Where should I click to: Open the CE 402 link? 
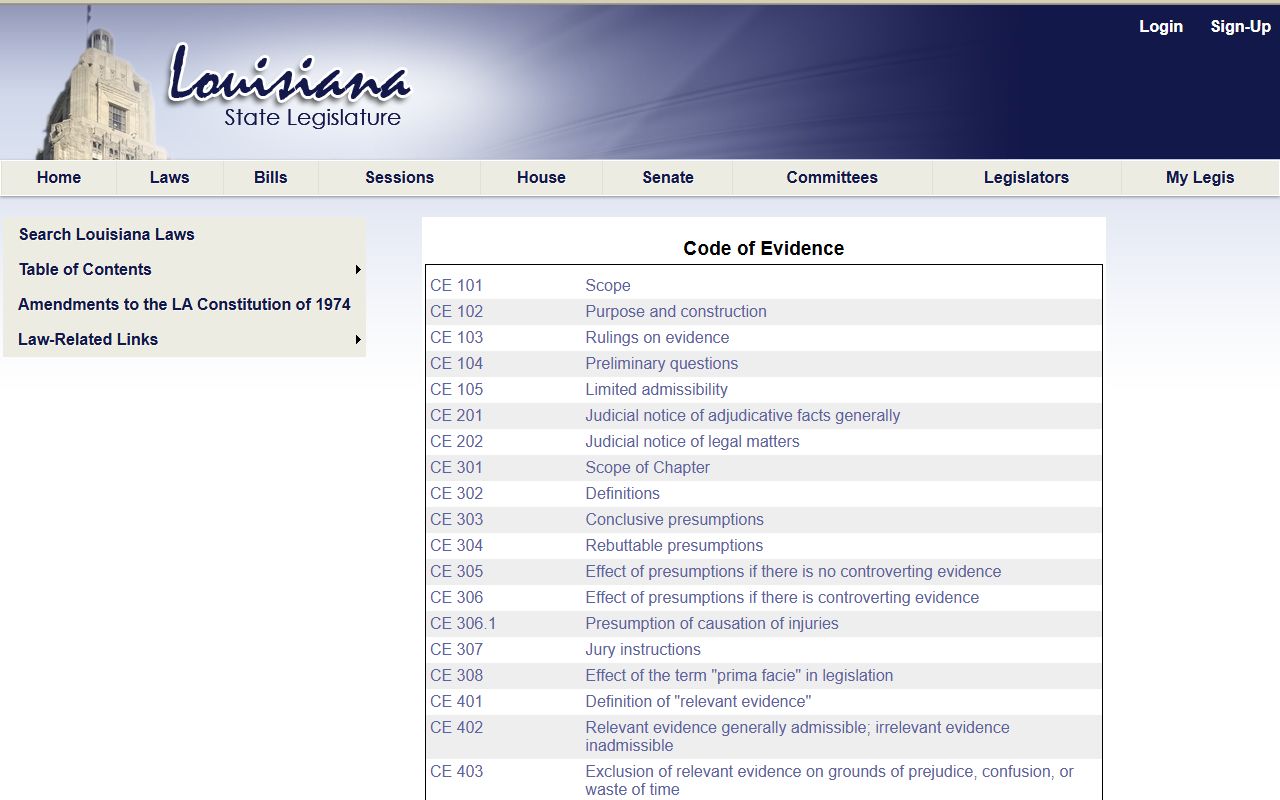(456, 728)
